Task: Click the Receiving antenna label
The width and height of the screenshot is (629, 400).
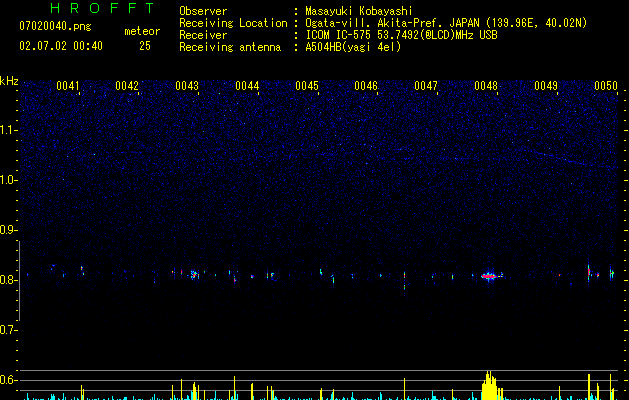Action: click(230, 47)
